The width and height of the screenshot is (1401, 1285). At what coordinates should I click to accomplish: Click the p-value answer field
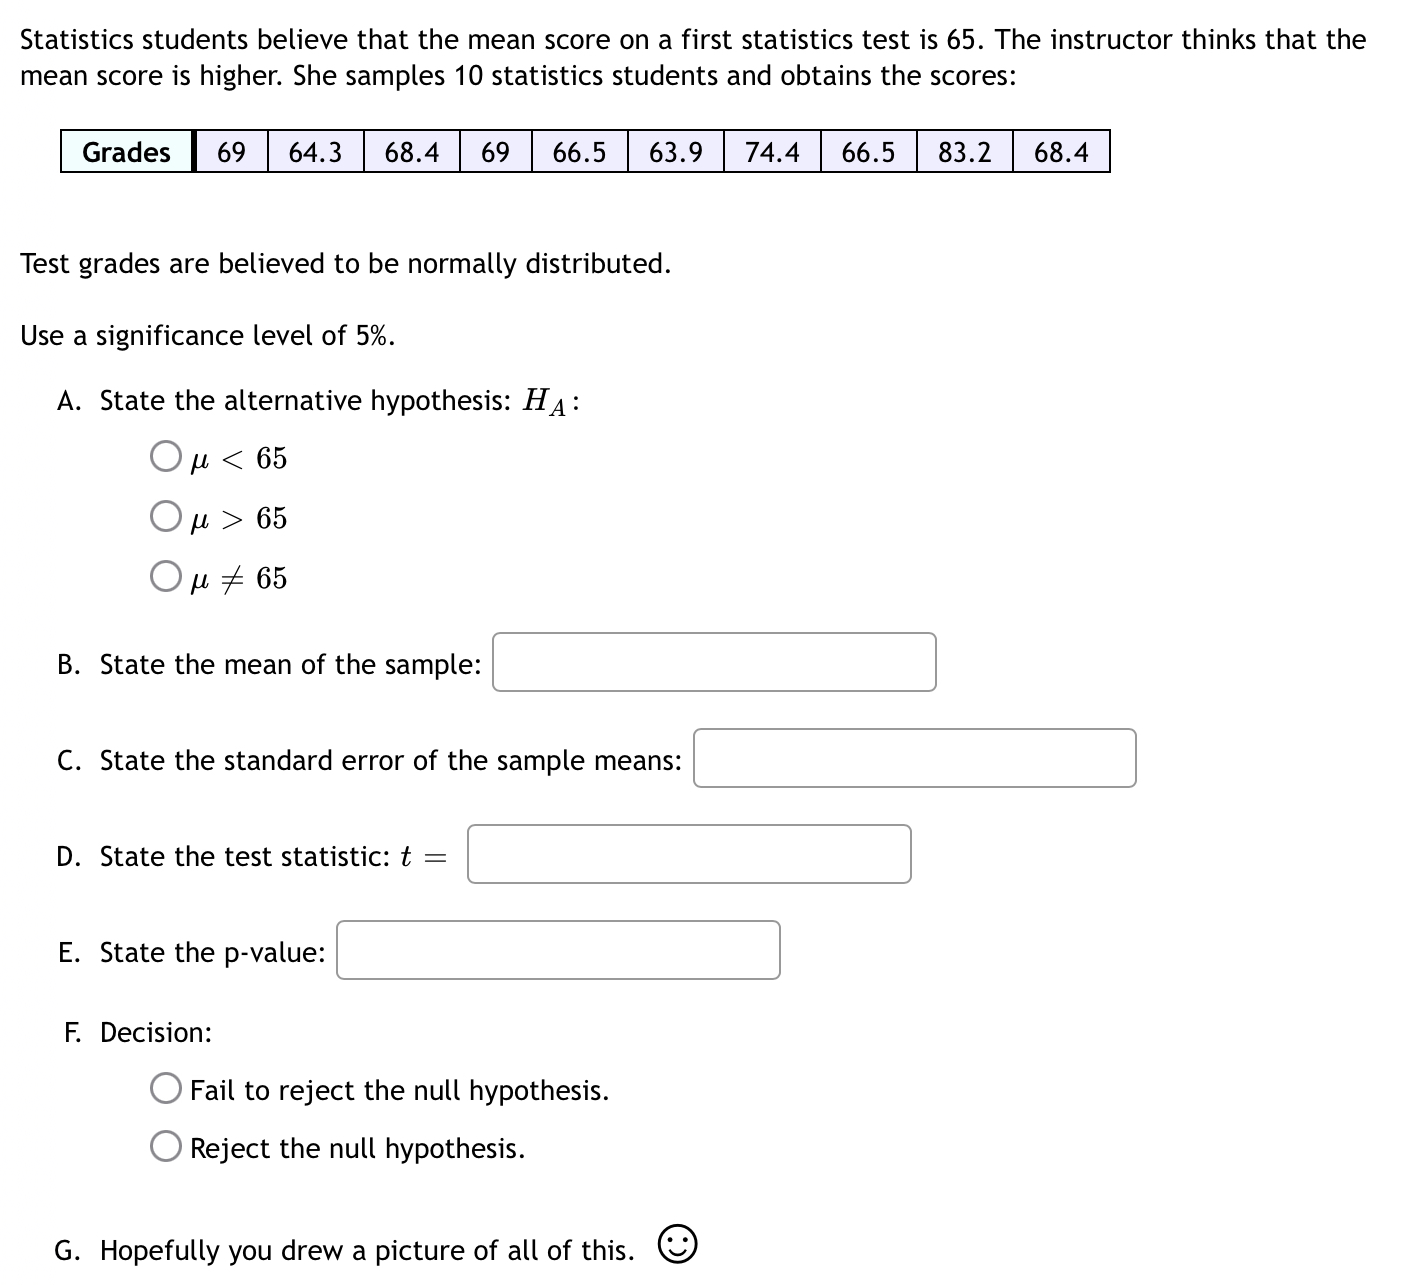[x=558, y=951]
